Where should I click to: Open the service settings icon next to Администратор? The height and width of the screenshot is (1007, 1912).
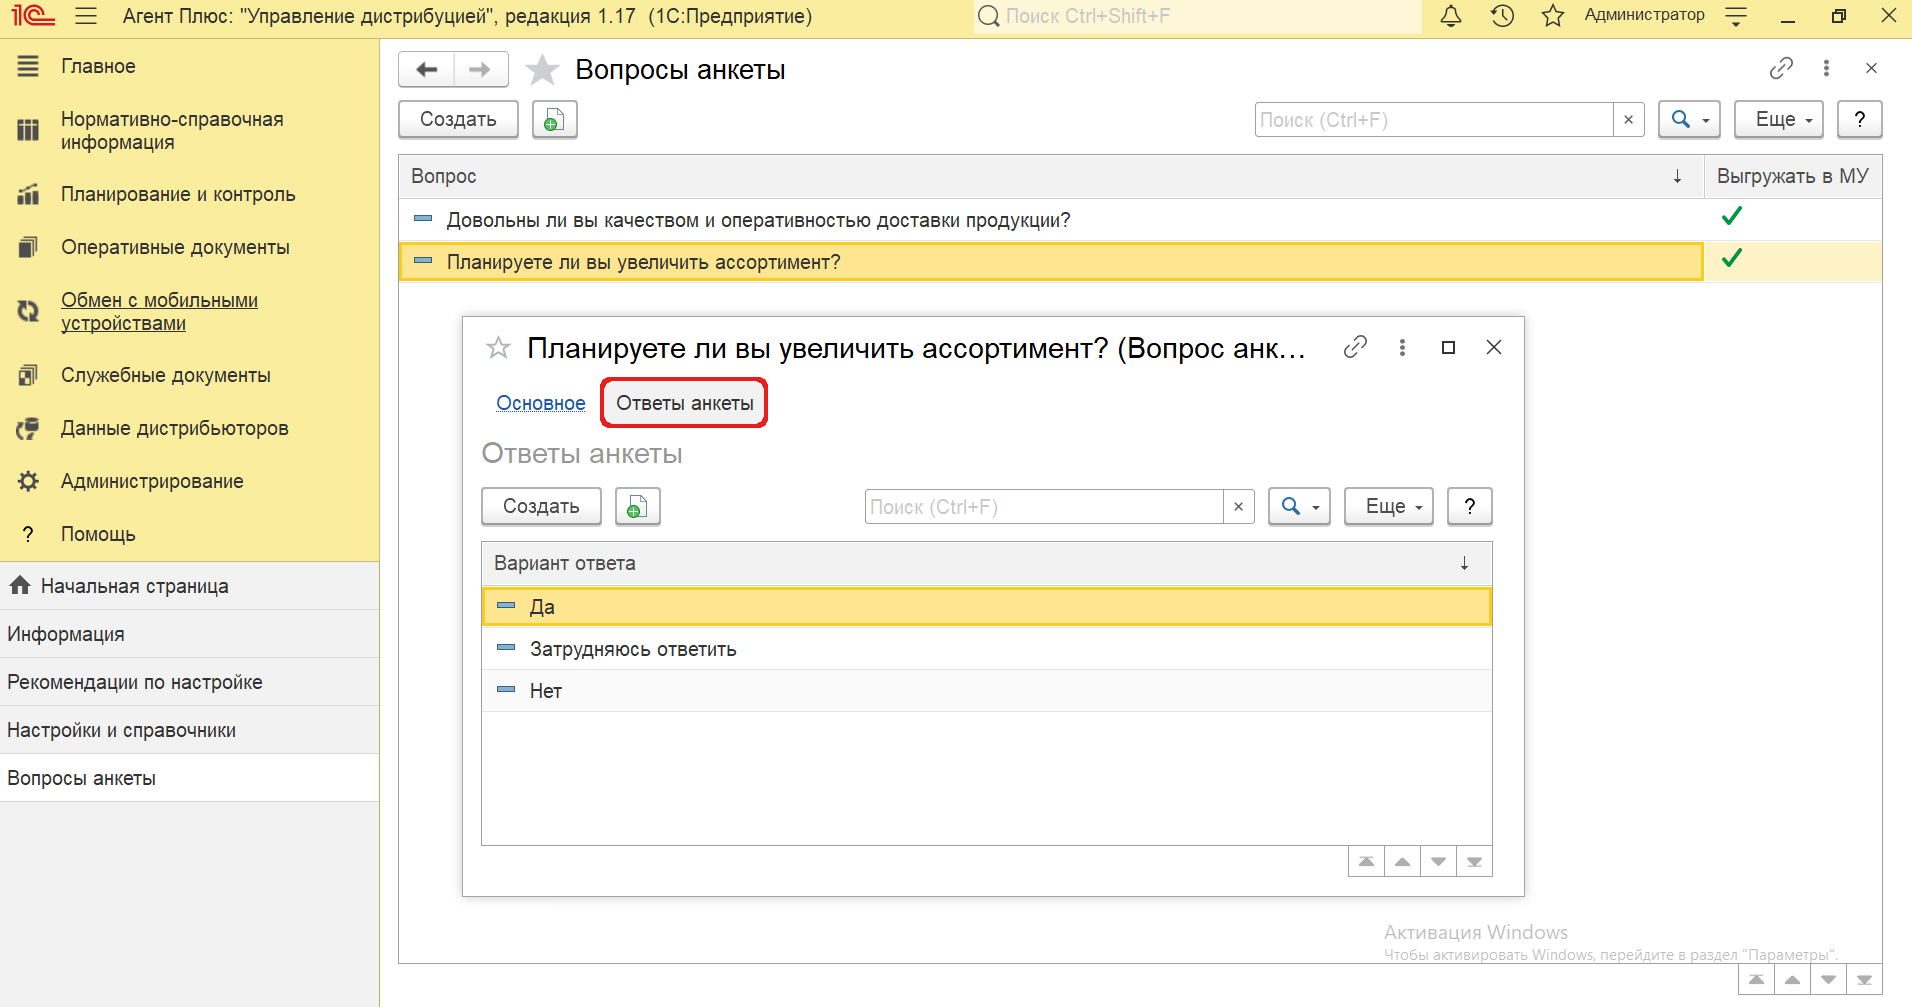click(x=1737, y=16)
